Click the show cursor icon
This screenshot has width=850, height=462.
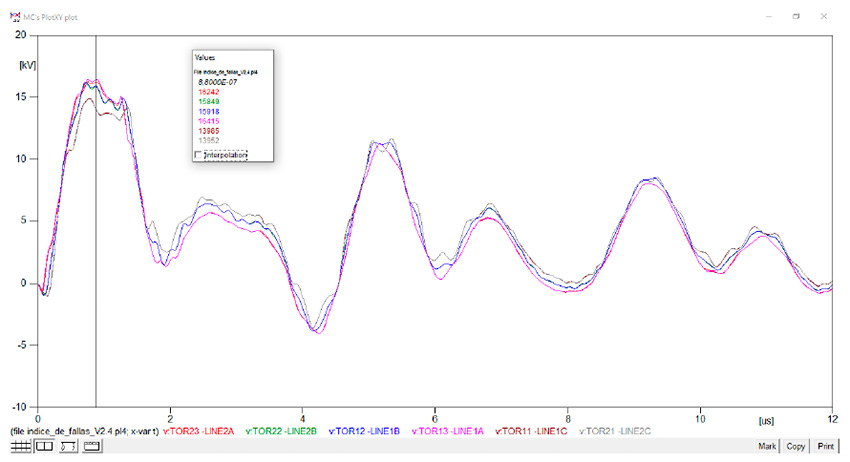[x=44, y=447]
